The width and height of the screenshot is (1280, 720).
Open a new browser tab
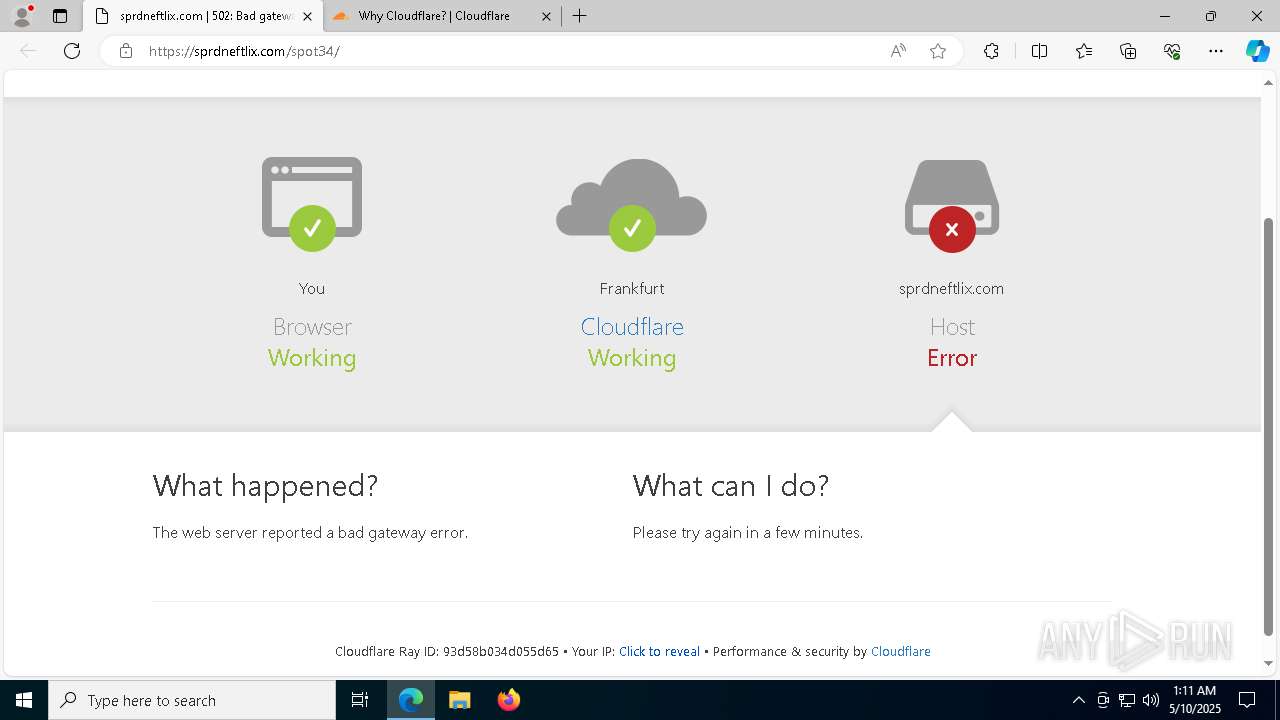coord(579,16)
